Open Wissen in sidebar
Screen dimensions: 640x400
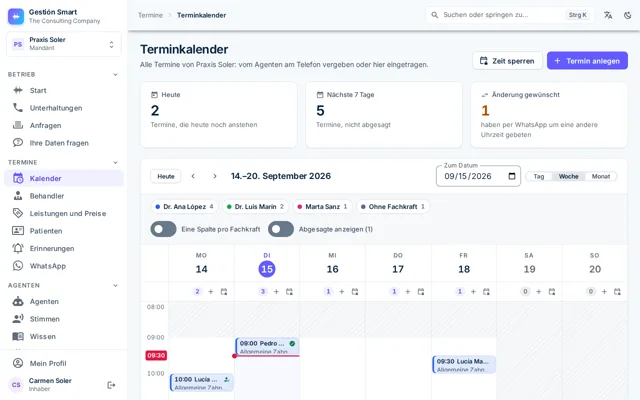click(x=64, y=337)
